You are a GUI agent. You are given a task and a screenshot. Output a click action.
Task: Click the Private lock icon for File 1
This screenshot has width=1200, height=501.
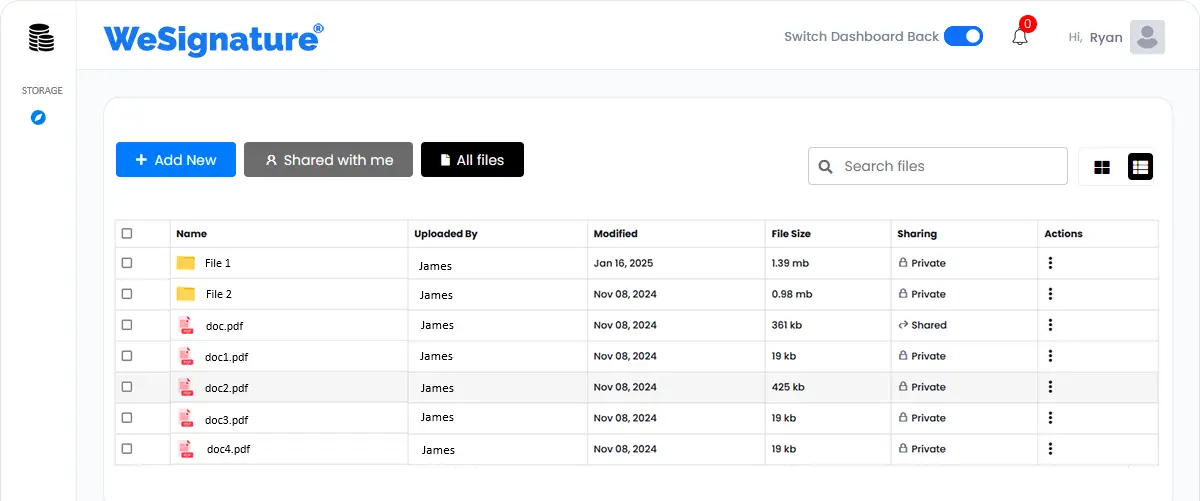coord(903,263)
